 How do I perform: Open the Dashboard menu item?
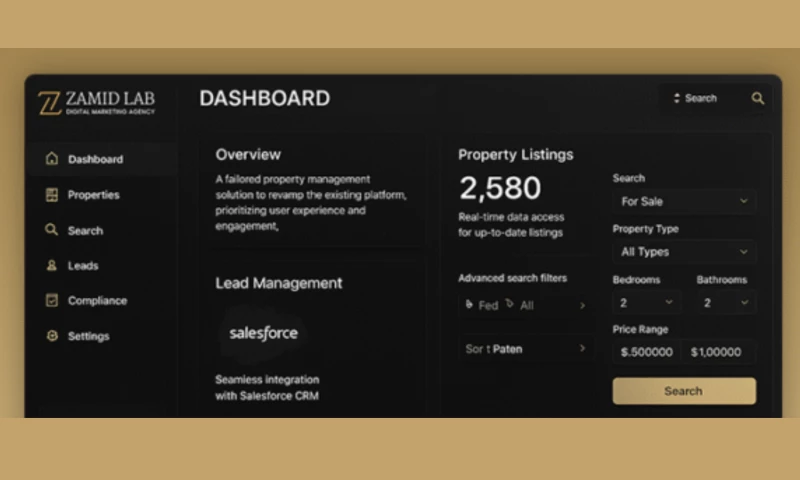104,159
